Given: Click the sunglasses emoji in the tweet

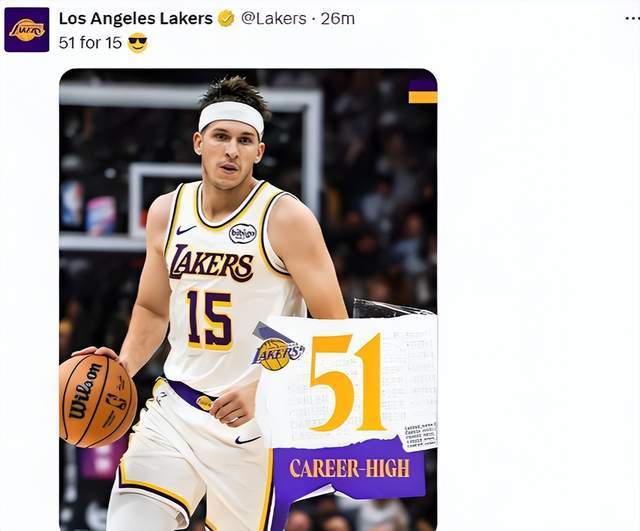Looking at the screenshot, I should (x=137, y=43).
